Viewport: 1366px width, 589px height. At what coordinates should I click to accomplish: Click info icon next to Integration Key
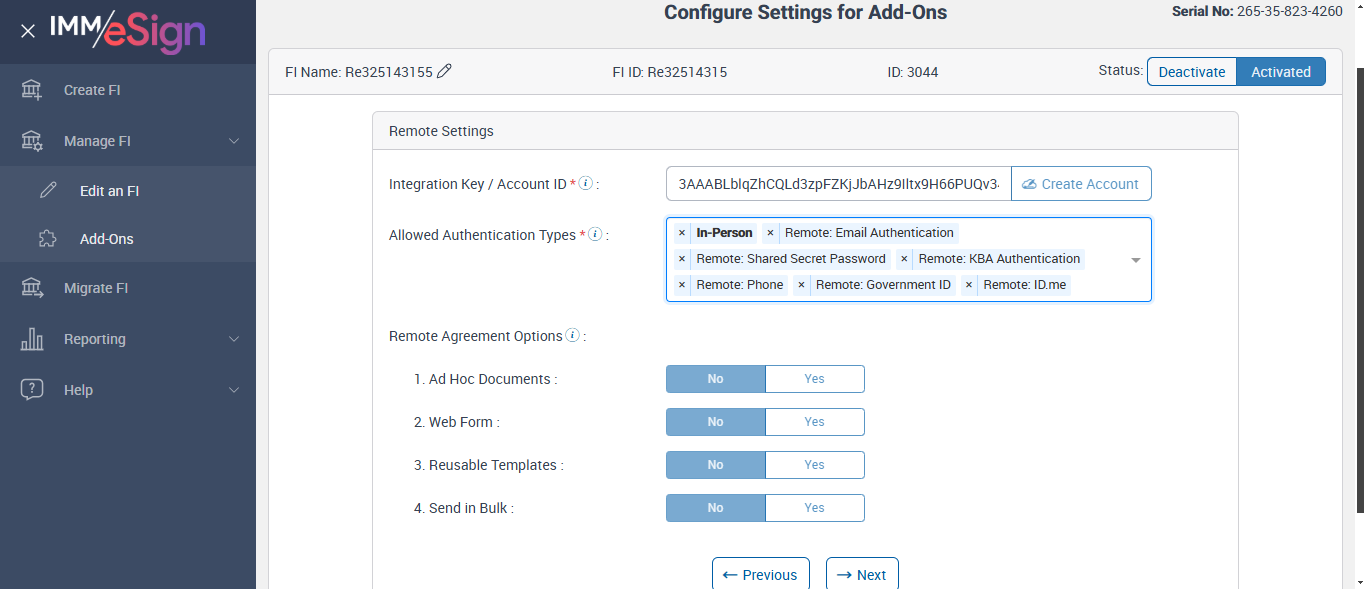(x=586, y=184)
